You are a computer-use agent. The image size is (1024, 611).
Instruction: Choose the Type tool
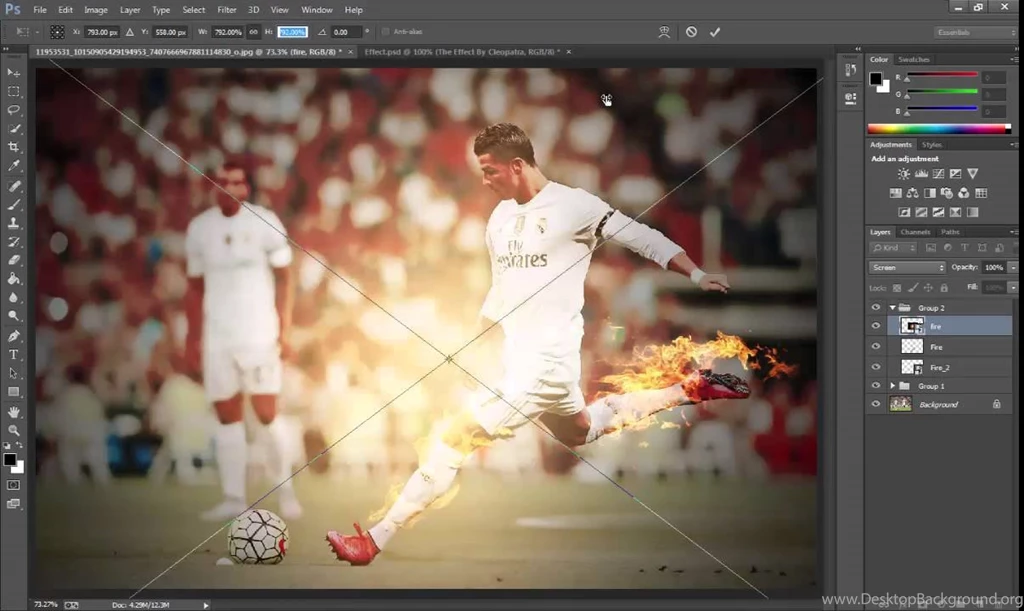coord(13,354)
